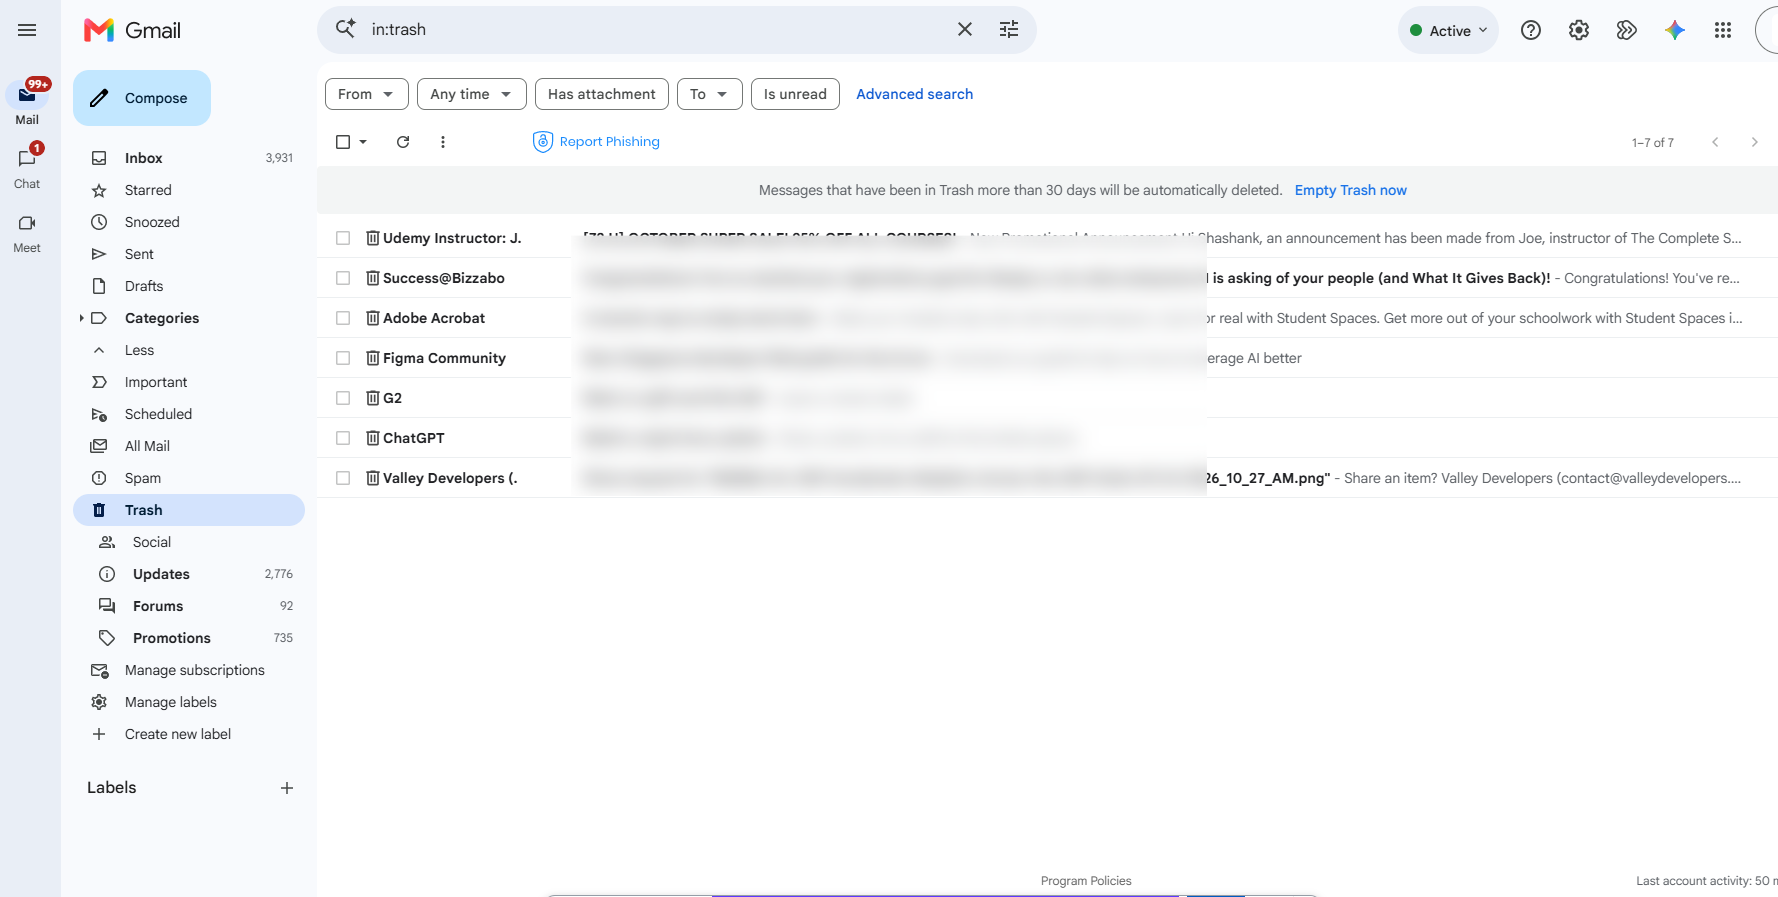Open the From filter dropdown
The width and height of the screenshot is (1778, 897).
pyautogui.click(x=367, y=94)
